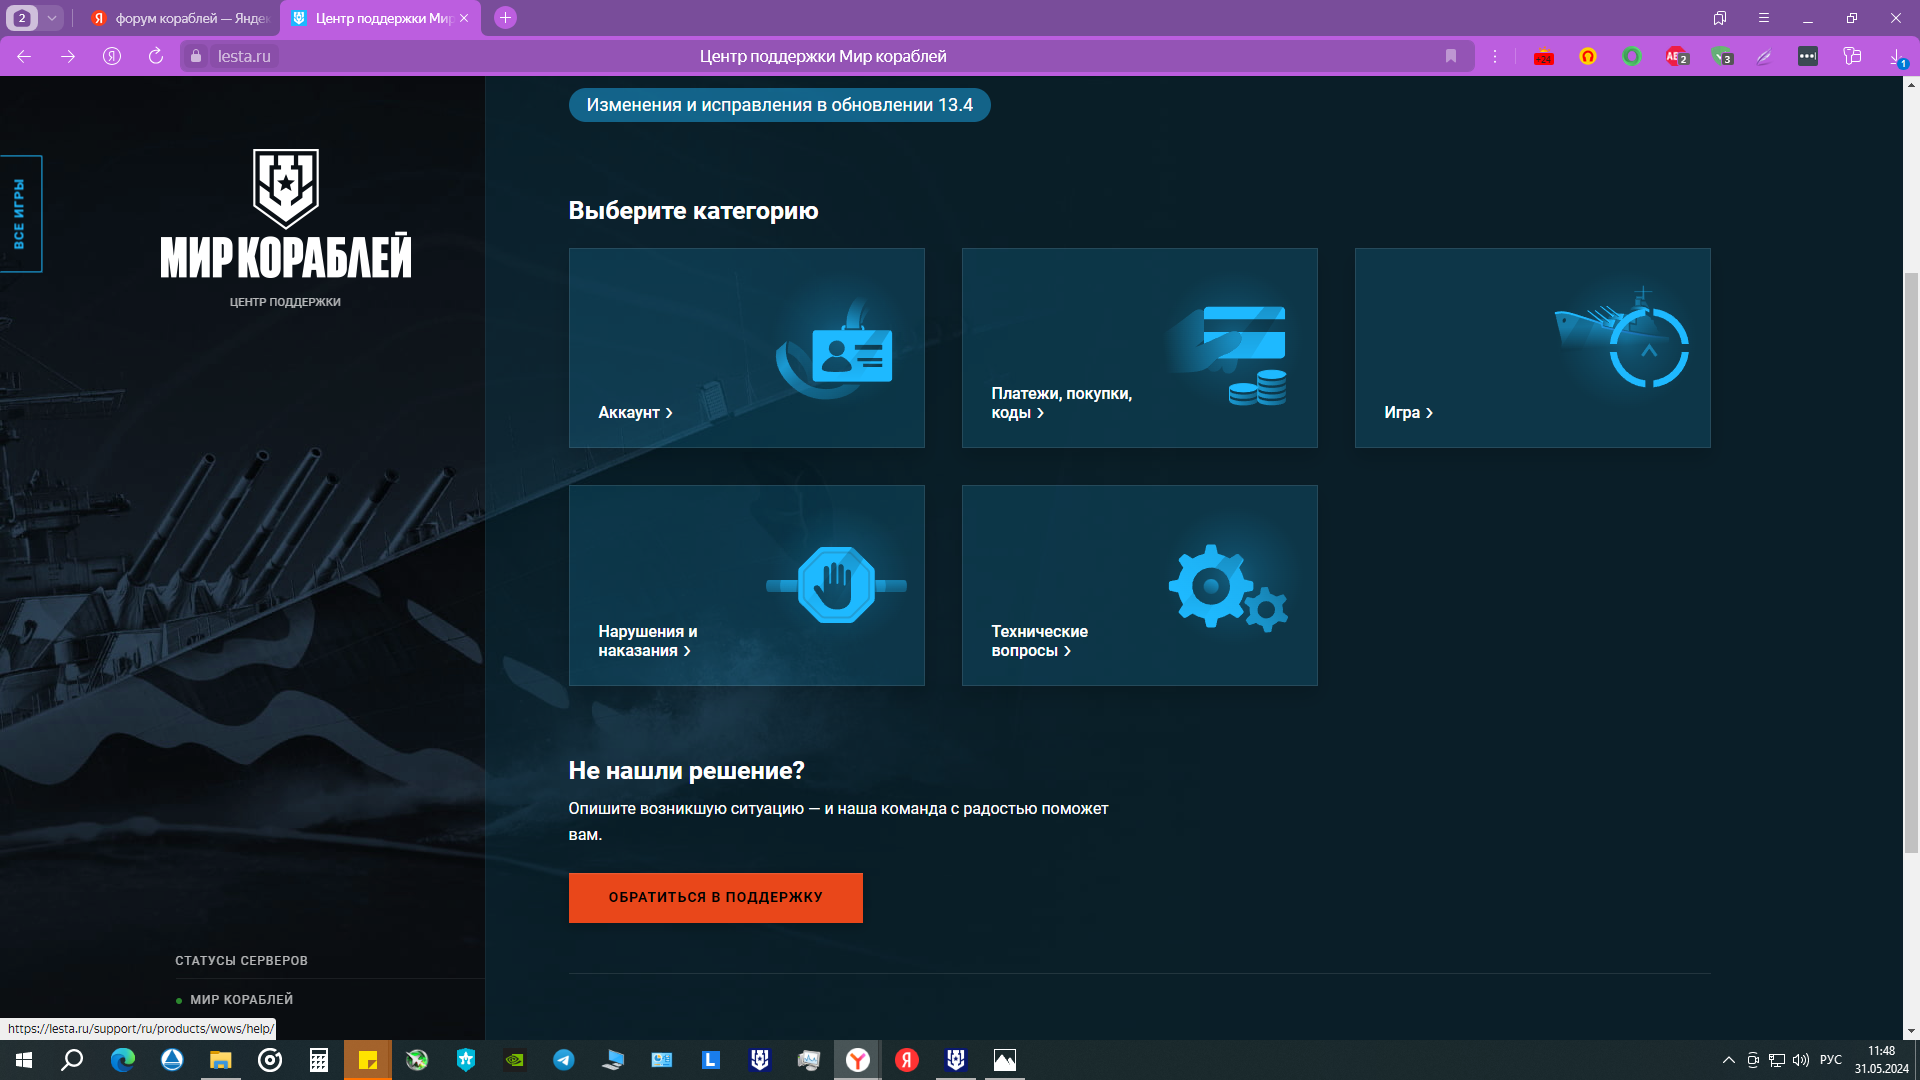Open the Аккаунт category card
Screen dimensions: 1920x1080
(x=746, y=347)
